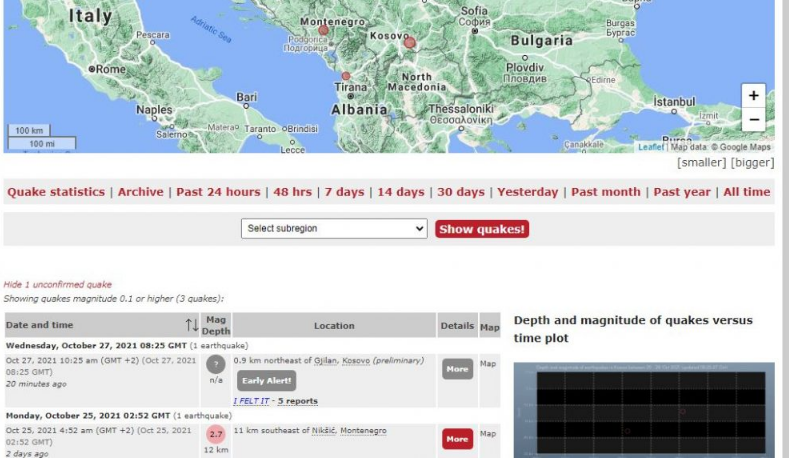Make the map bigger

click(752, 162)
